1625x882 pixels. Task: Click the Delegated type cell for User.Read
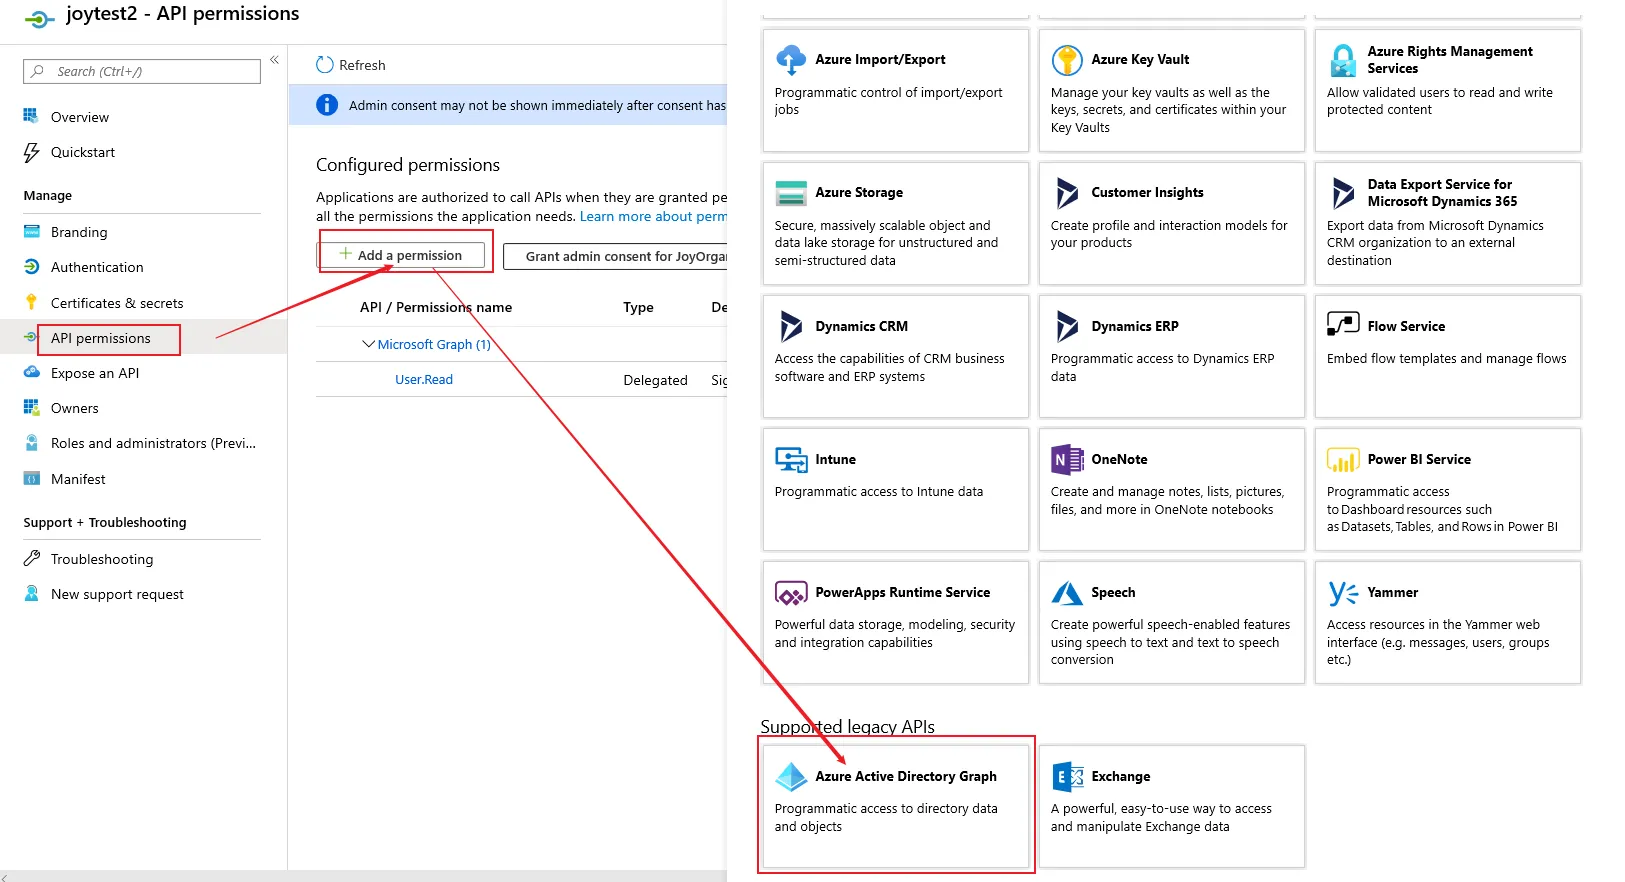coord(655,380)
